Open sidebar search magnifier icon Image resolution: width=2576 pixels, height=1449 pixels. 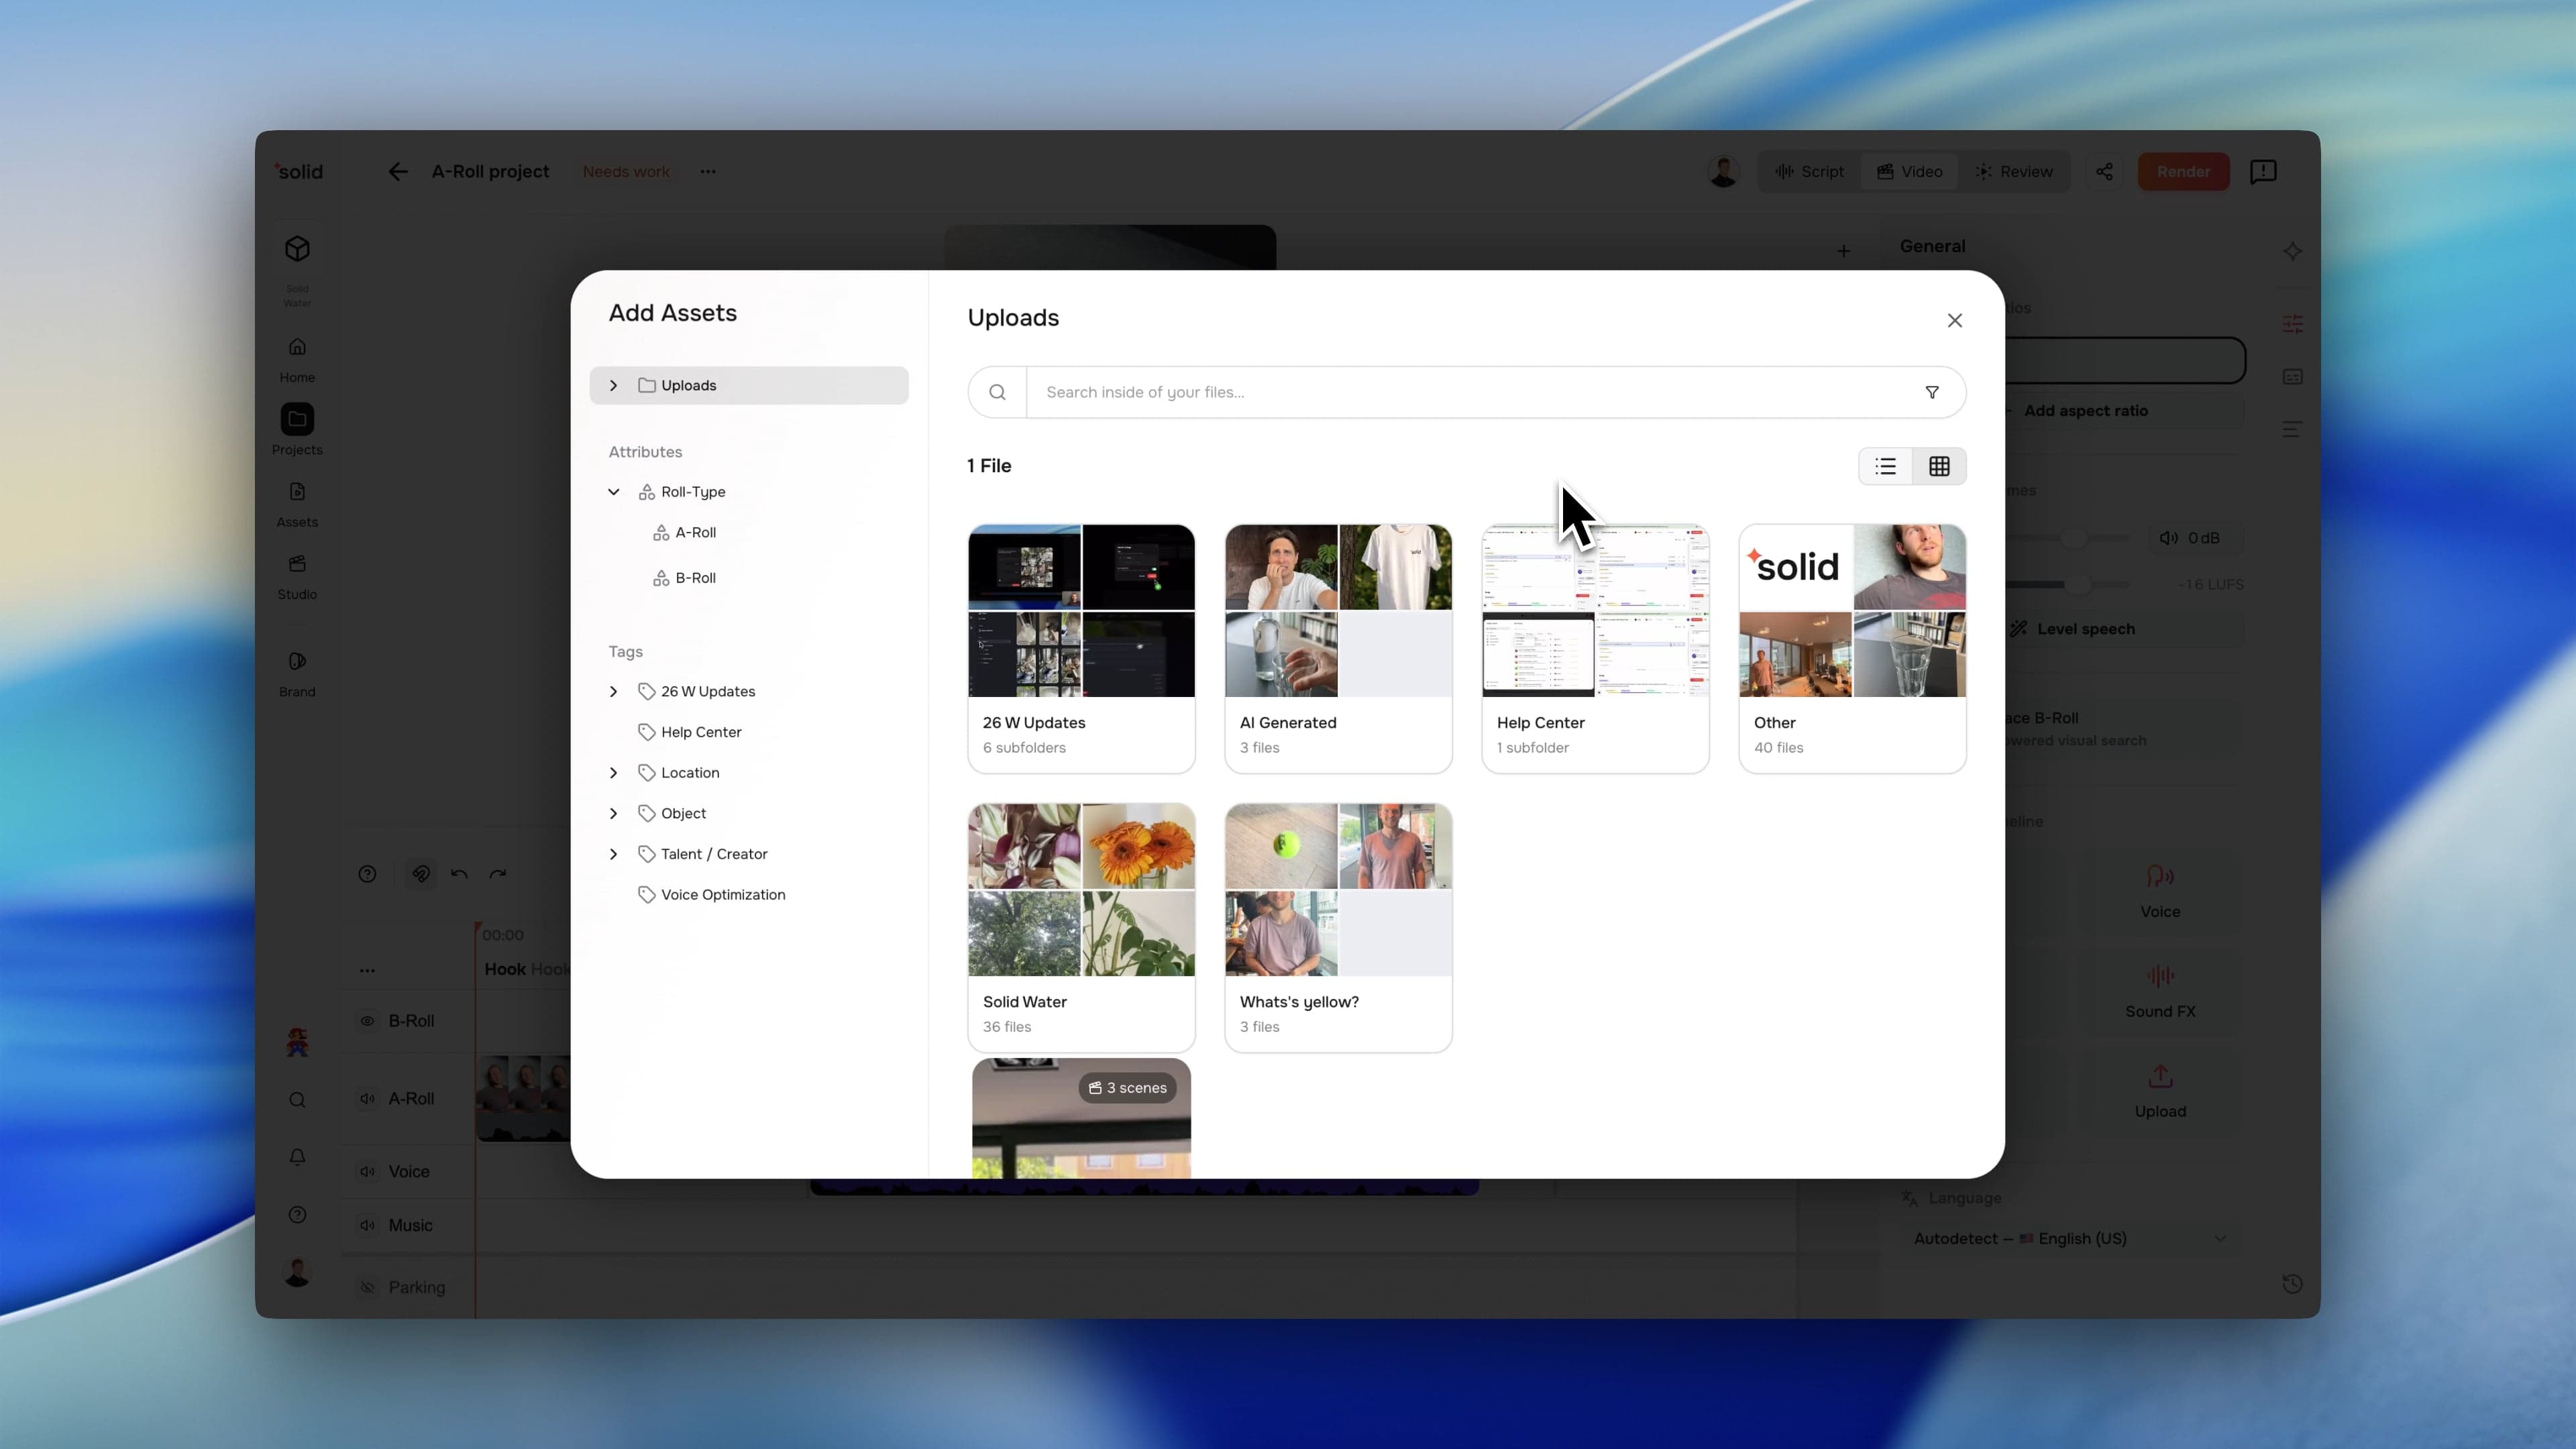coord(297,1100)
